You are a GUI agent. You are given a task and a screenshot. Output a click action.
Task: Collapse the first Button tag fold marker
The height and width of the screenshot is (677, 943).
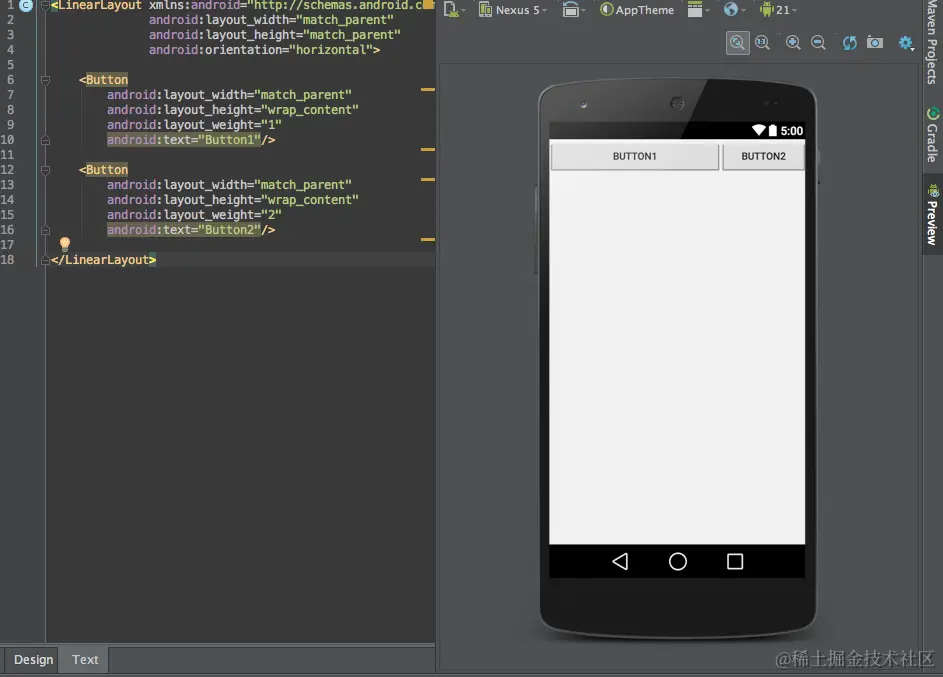[x=45, y=80]
